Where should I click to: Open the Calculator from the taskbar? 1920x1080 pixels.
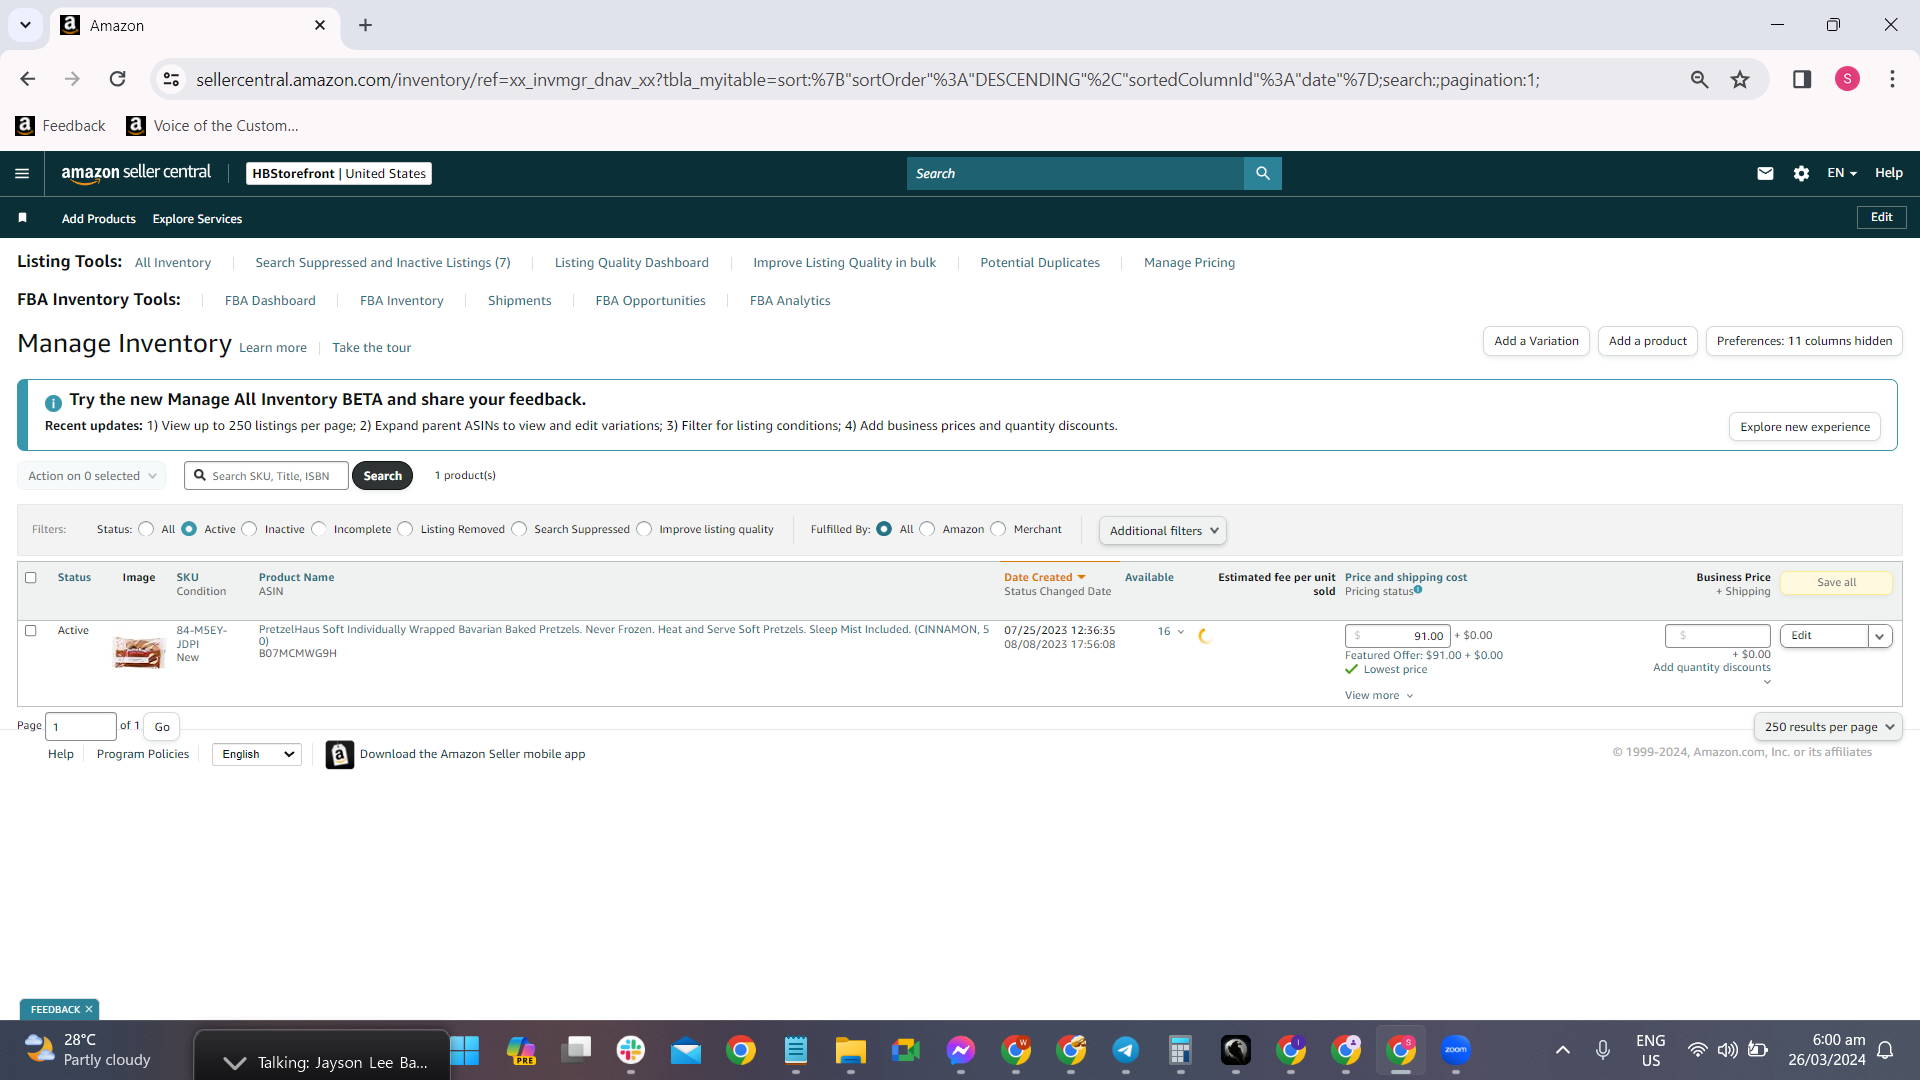(1180, 1050)
